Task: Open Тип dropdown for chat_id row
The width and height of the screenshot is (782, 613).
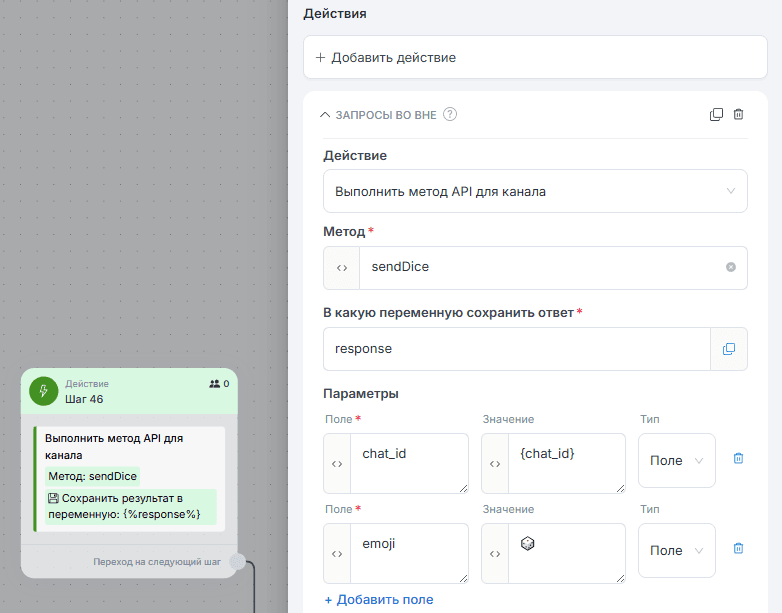Action: point(677,460)
